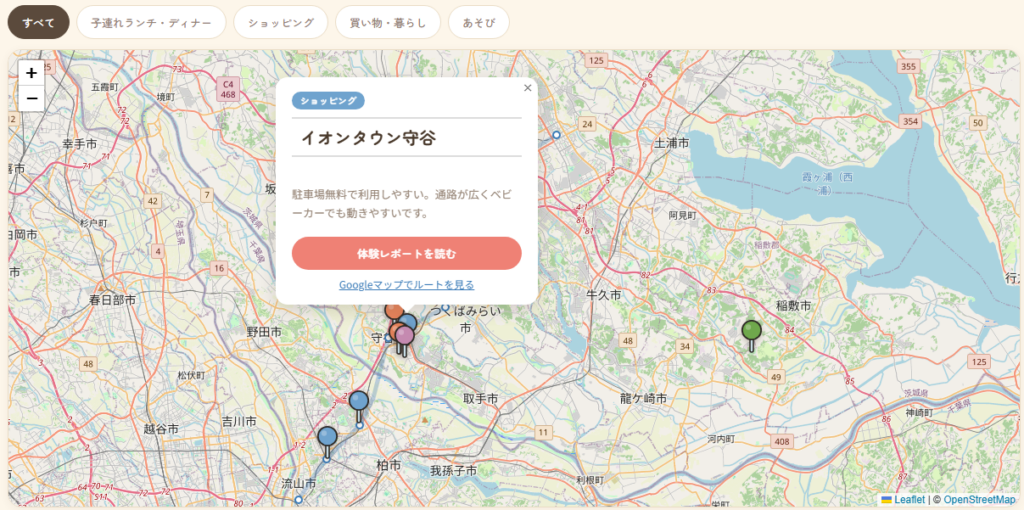Image resolution: width=1024 pixels, height=510 pixels.
Task: Click popup title イオンタウン守谷
Action: pyautogui.click(x=368, y=138)
